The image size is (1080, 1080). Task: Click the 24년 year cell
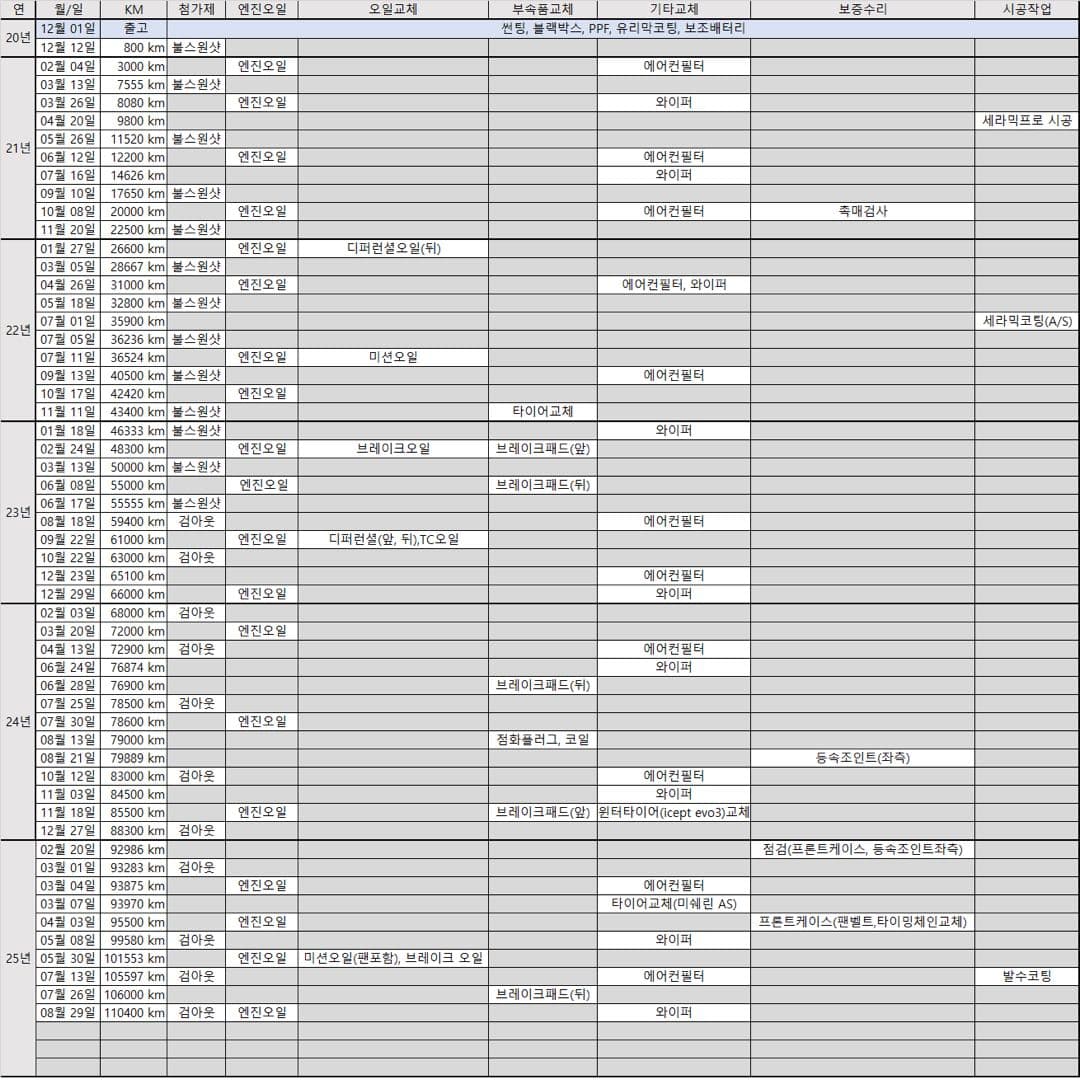click(x=18, y=722)
